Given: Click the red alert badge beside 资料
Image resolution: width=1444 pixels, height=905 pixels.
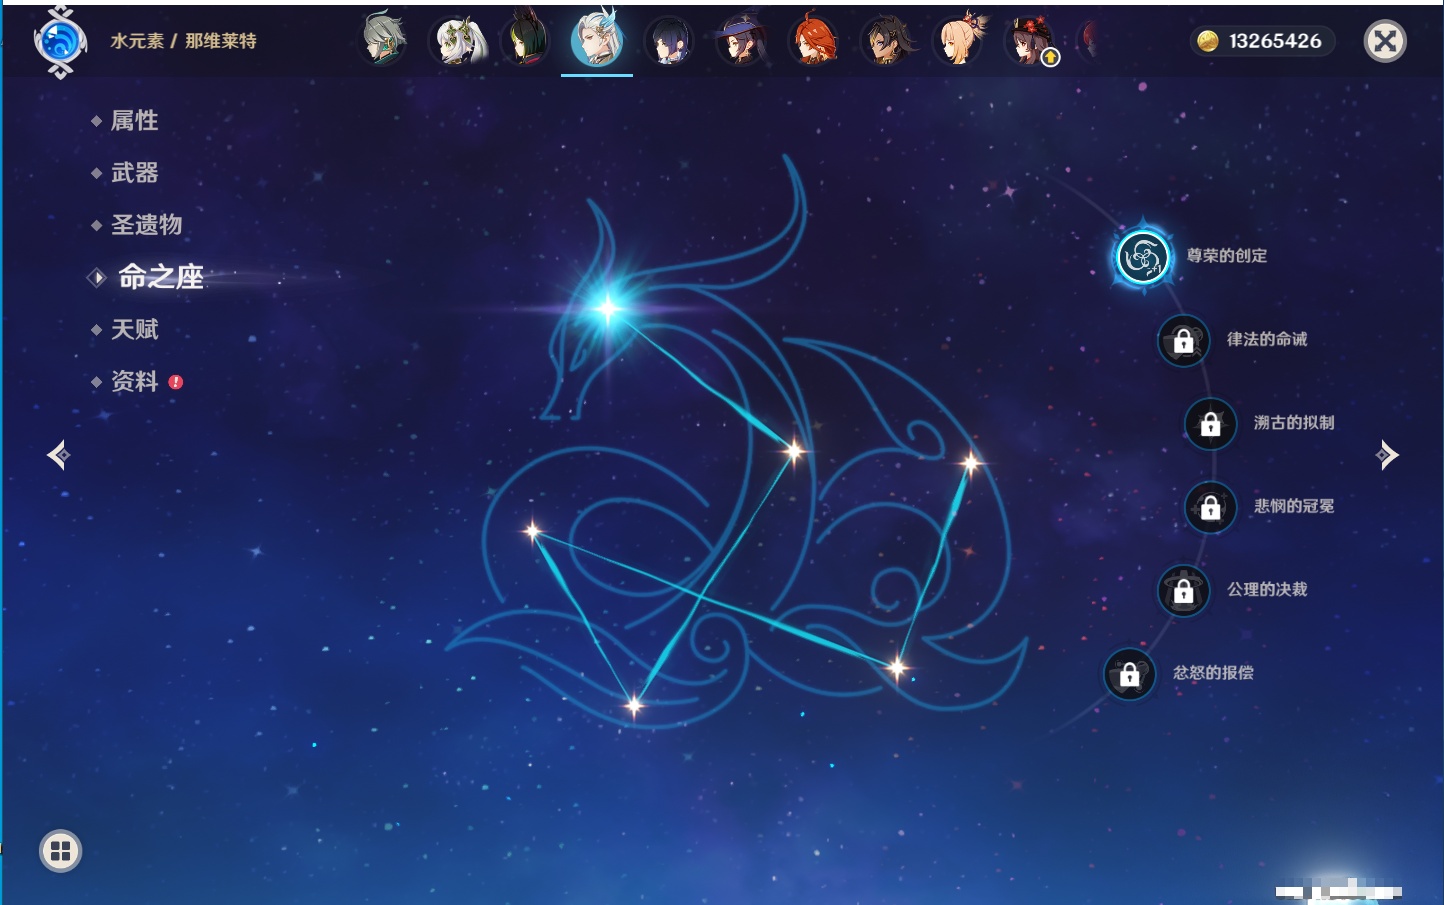Looking at the screenshot, I should click(x=176, y=382).
